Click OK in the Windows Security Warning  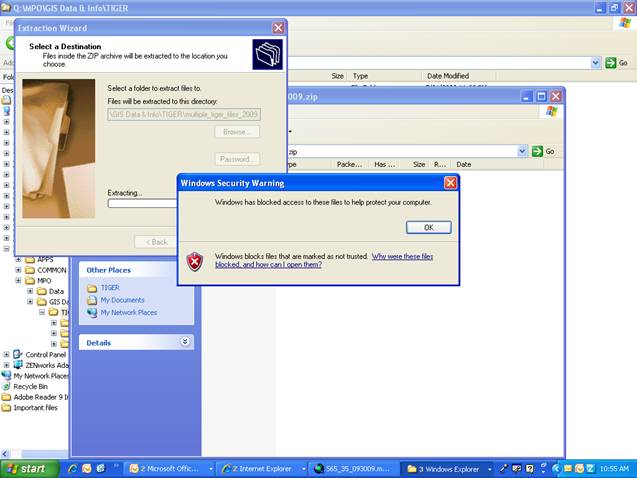pos(429,227)
